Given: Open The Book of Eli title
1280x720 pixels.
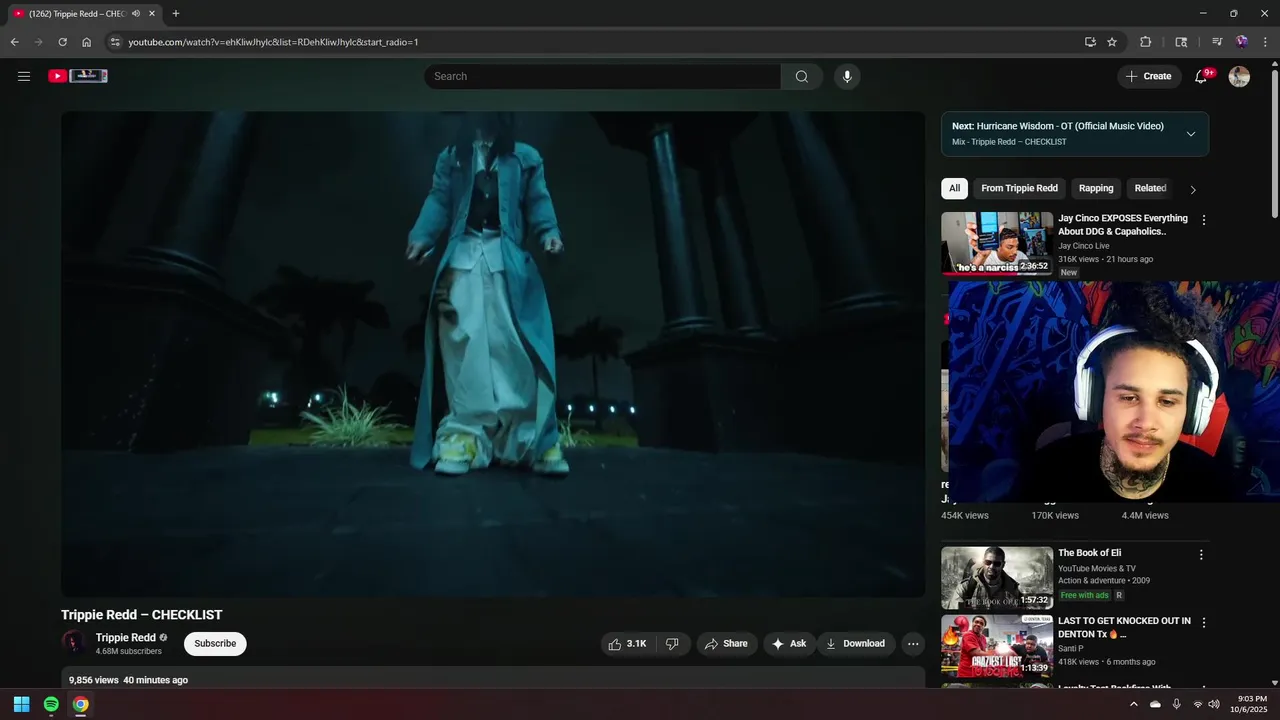Looking at the screenshot, I should 1089,553.
